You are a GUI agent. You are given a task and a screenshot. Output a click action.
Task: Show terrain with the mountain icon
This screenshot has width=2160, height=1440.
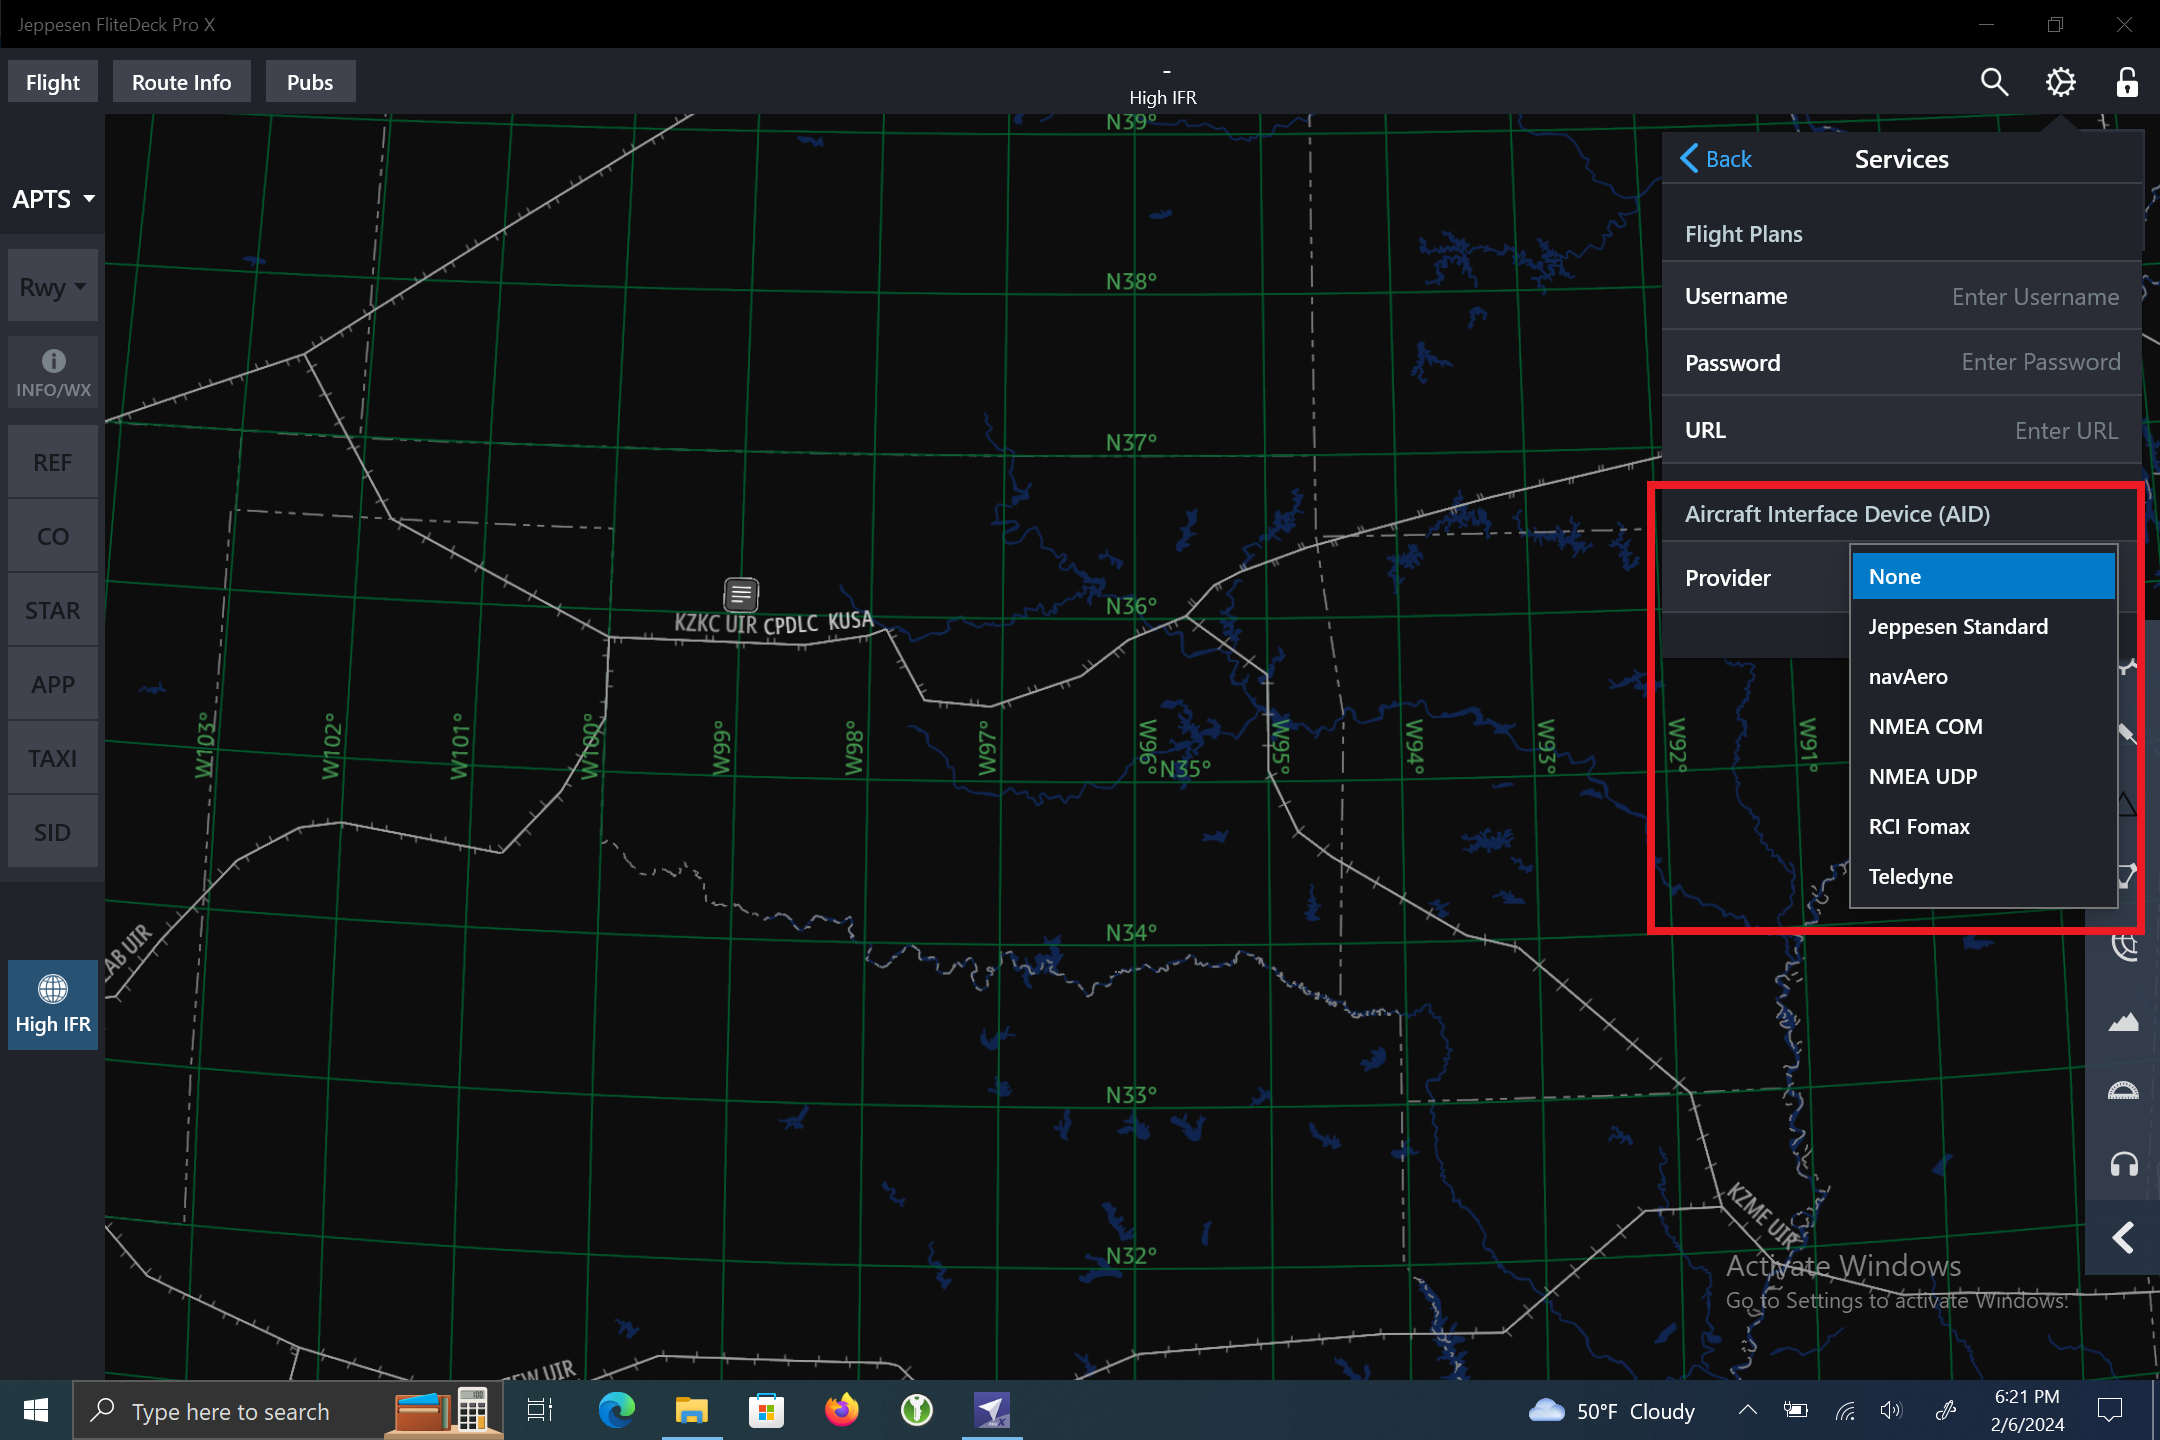pos(2123,1022)
